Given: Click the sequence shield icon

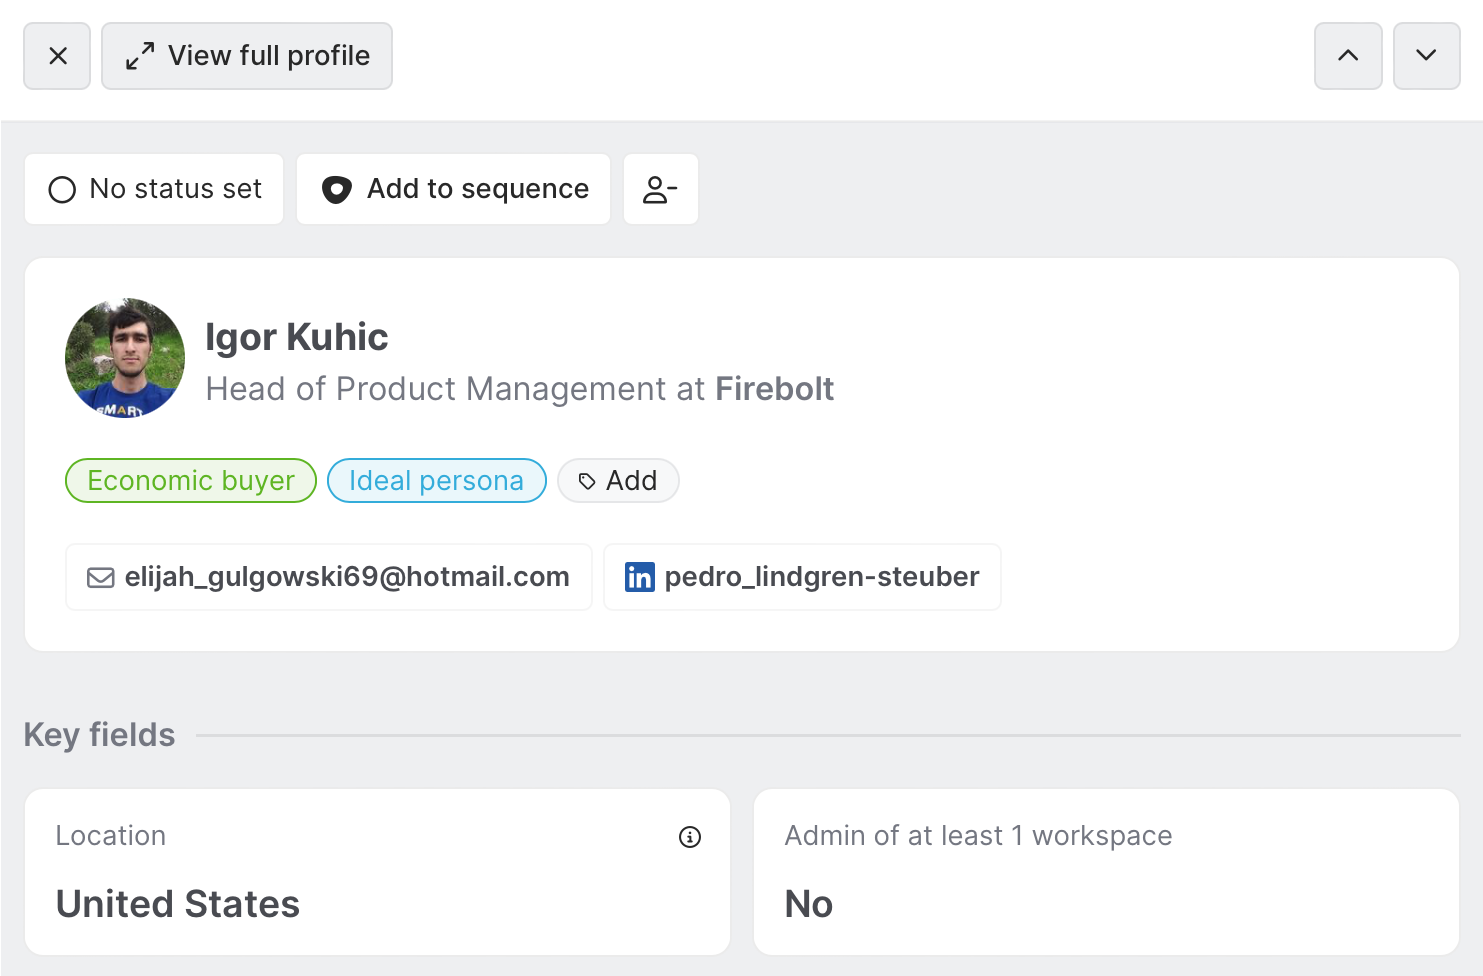Looking at the screenshot, I should 337,190.
